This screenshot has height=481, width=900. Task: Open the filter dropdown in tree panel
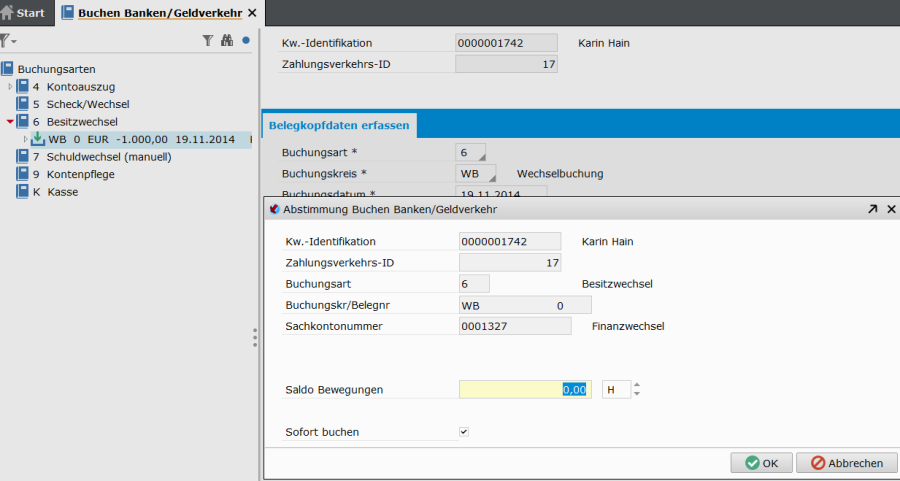[8, 41]
